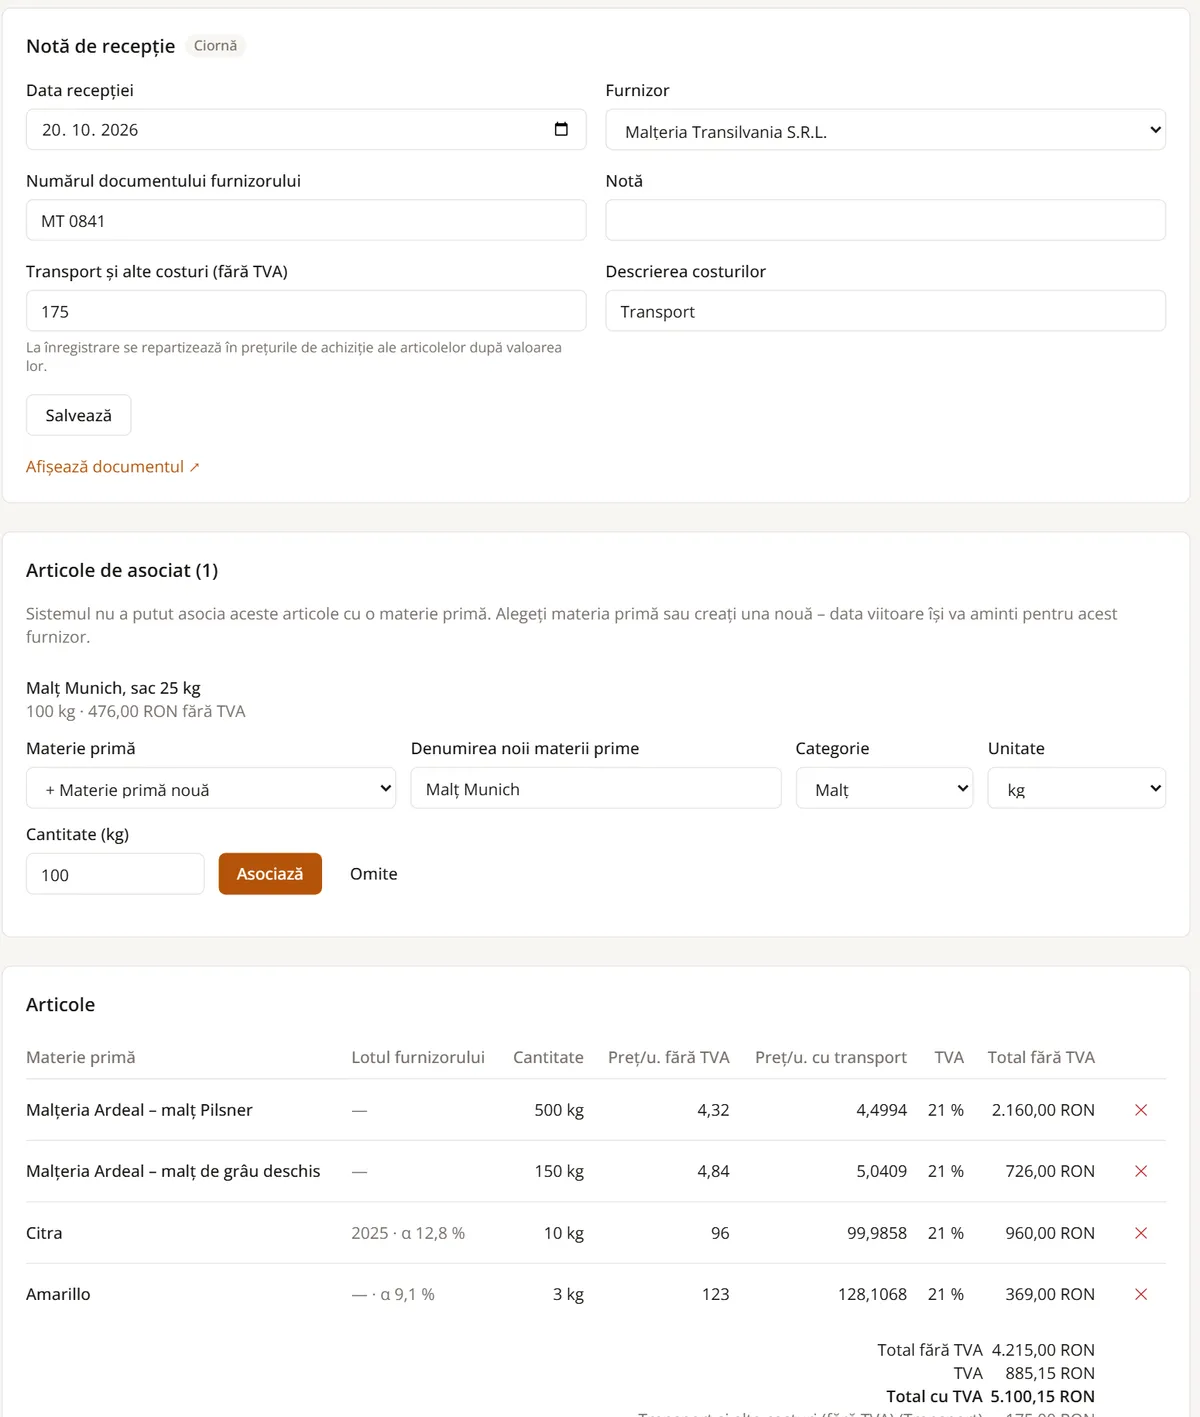Click the new raw material name field Malț Munich
Image resolution: width=1200 pixels, height=1417 pixels.
click(x=596, y=788)
